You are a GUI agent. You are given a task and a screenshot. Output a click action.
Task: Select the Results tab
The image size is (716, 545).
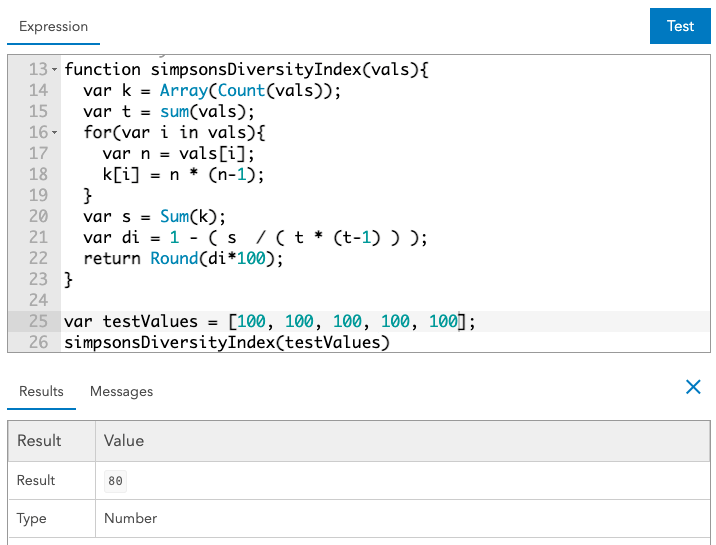41,391
